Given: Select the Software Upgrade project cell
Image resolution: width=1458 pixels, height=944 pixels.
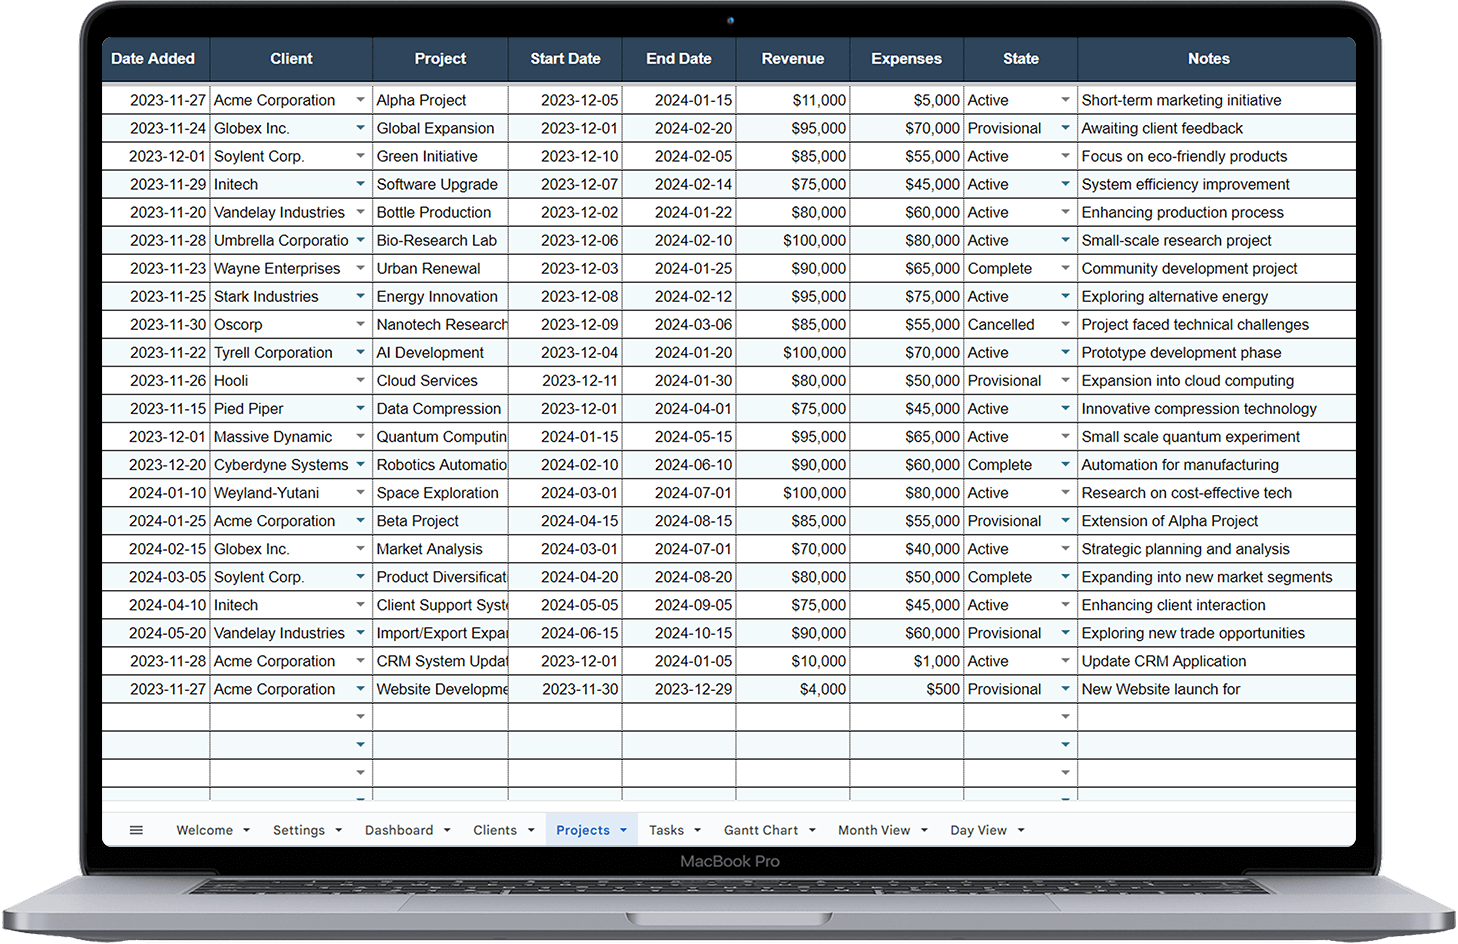Looking at the screenshot, I should tap(440, 184).
